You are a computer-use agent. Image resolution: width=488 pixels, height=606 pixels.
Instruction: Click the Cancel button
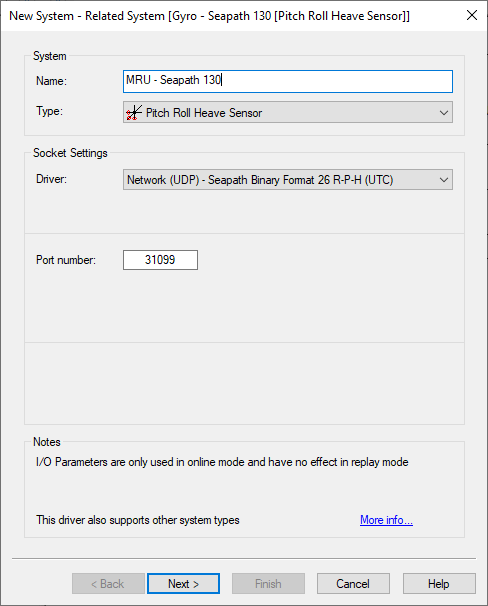353,584
